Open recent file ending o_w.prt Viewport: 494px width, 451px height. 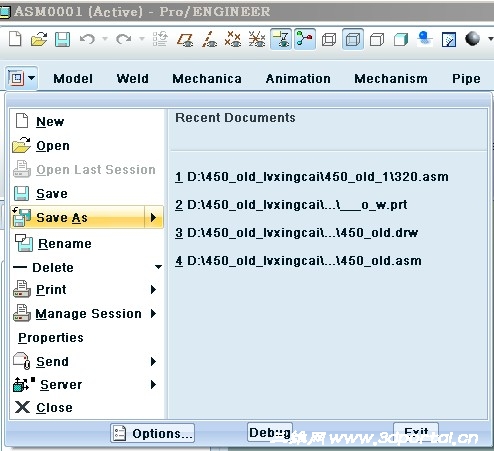[291, 205]
